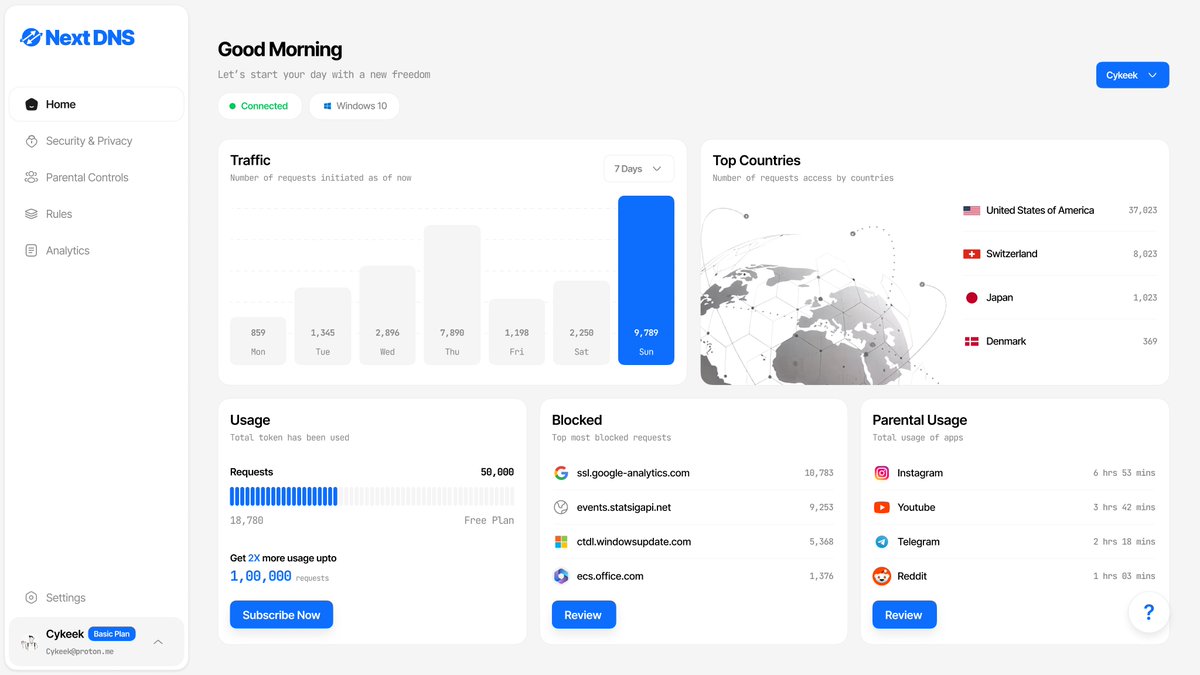
Task: Select the highlighted Sun traffic bar
Action: point(646,280)
